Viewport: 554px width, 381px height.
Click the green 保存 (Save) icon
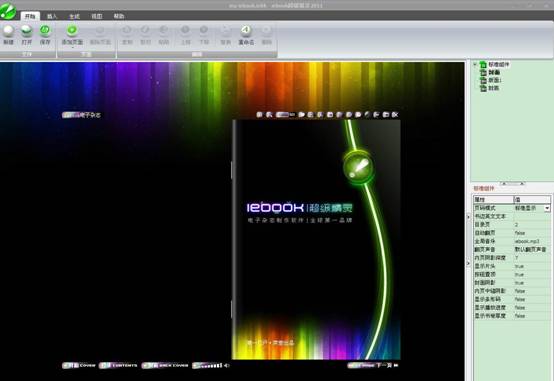coord(45,31)
